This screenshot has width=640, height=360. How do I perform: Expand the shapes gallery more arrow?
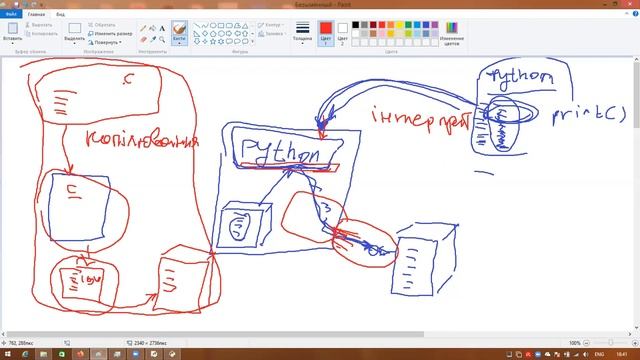click(x=252, y=41)
